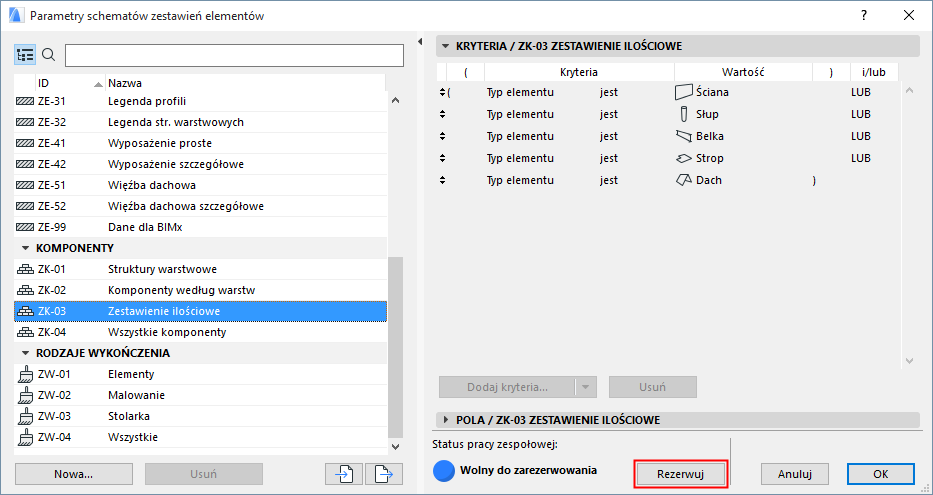The width and height of the screenshot is (933, 495).
Task: Click the scheme search input field
Action: (x=225, y=55)
